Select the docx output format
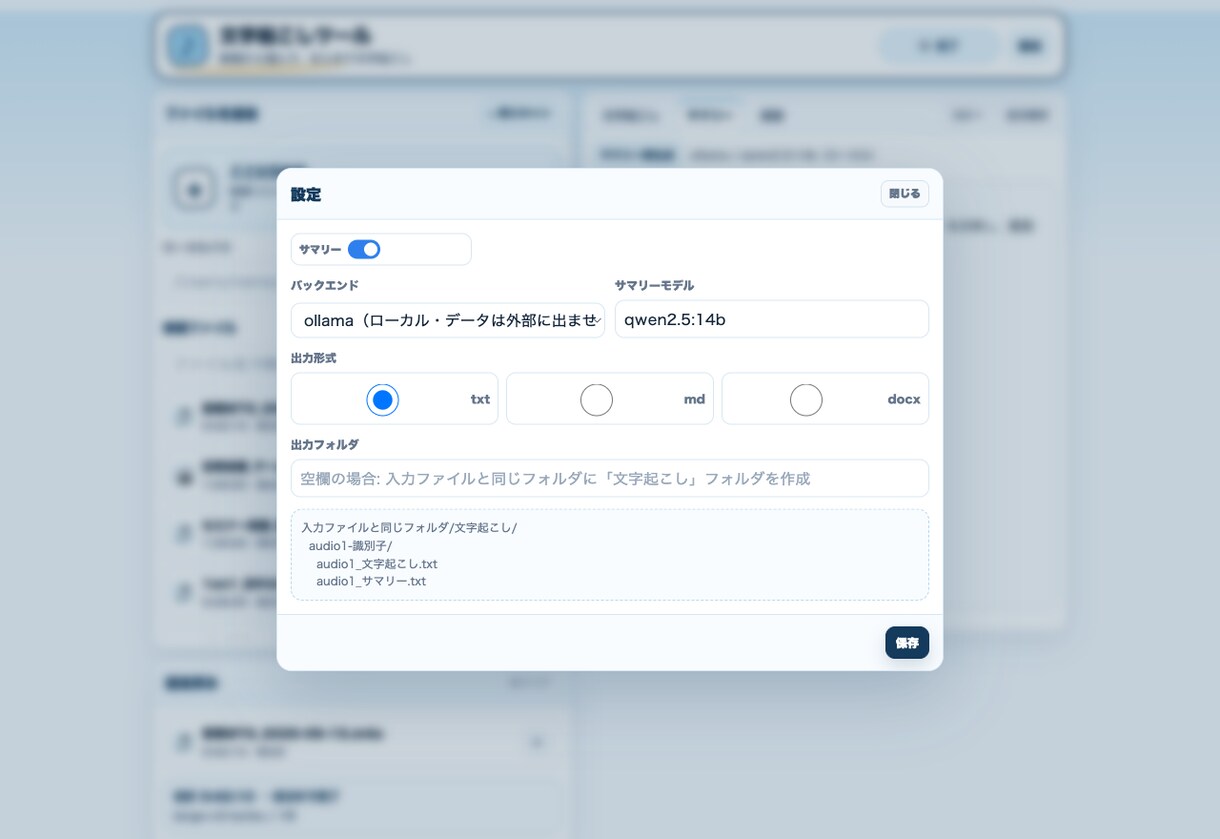1220x839 pixels. pyautogui.click(x=806, y=400)
